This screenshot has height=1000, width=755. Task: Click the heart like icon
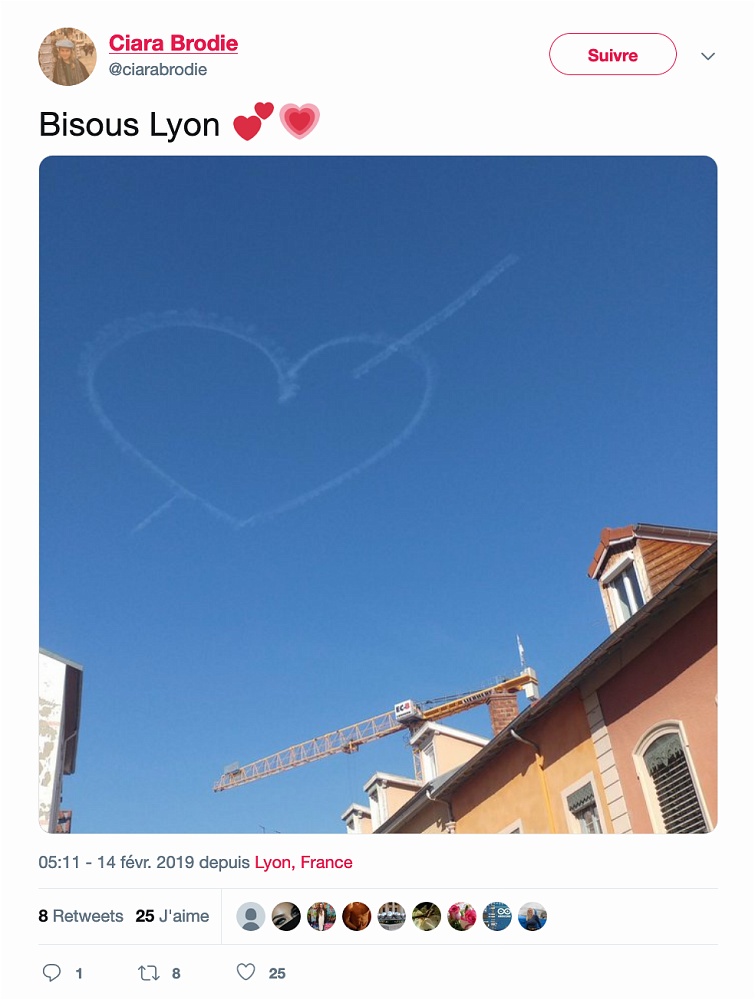[x=246, y=972]
